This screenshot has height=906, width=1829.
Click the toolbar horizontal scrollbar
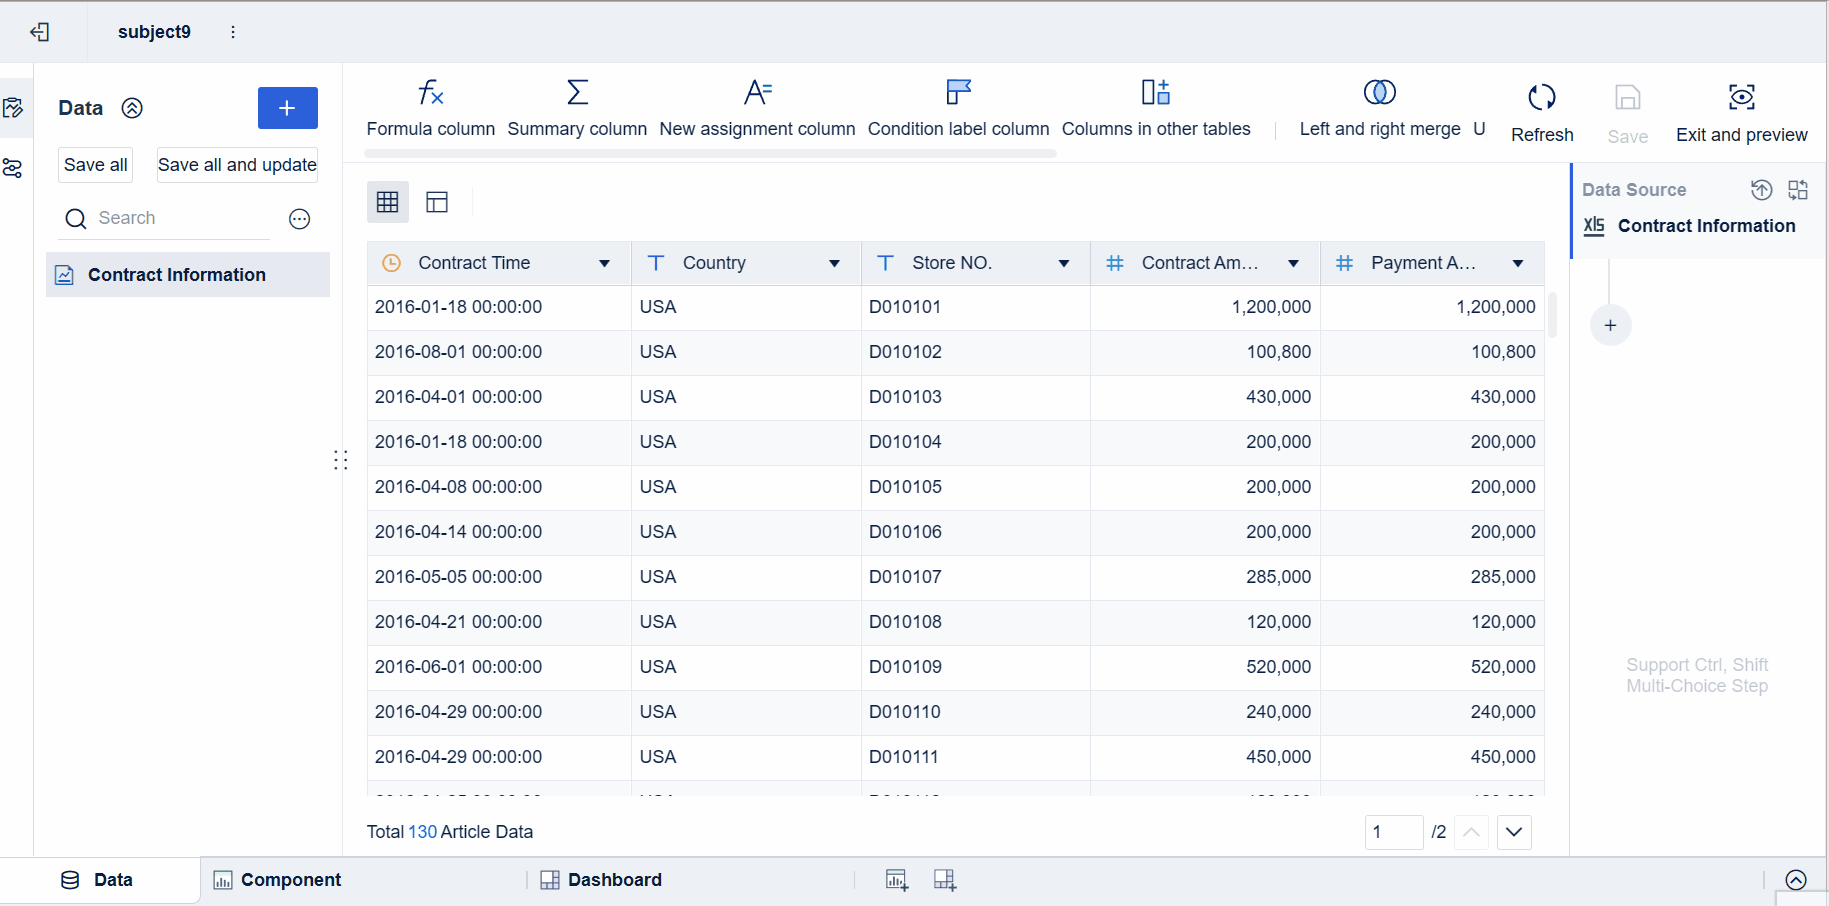click(710, 154)
